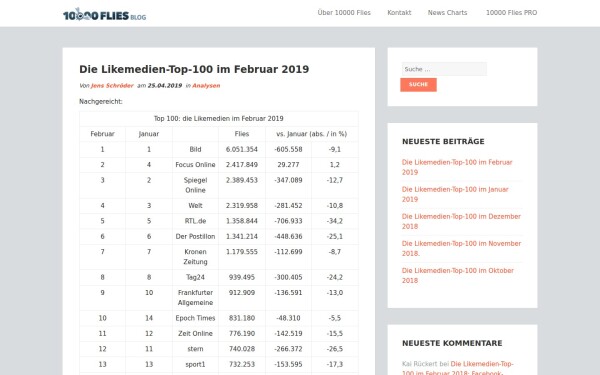Click the Februar column header
The image size is (600, 375).
102,134
